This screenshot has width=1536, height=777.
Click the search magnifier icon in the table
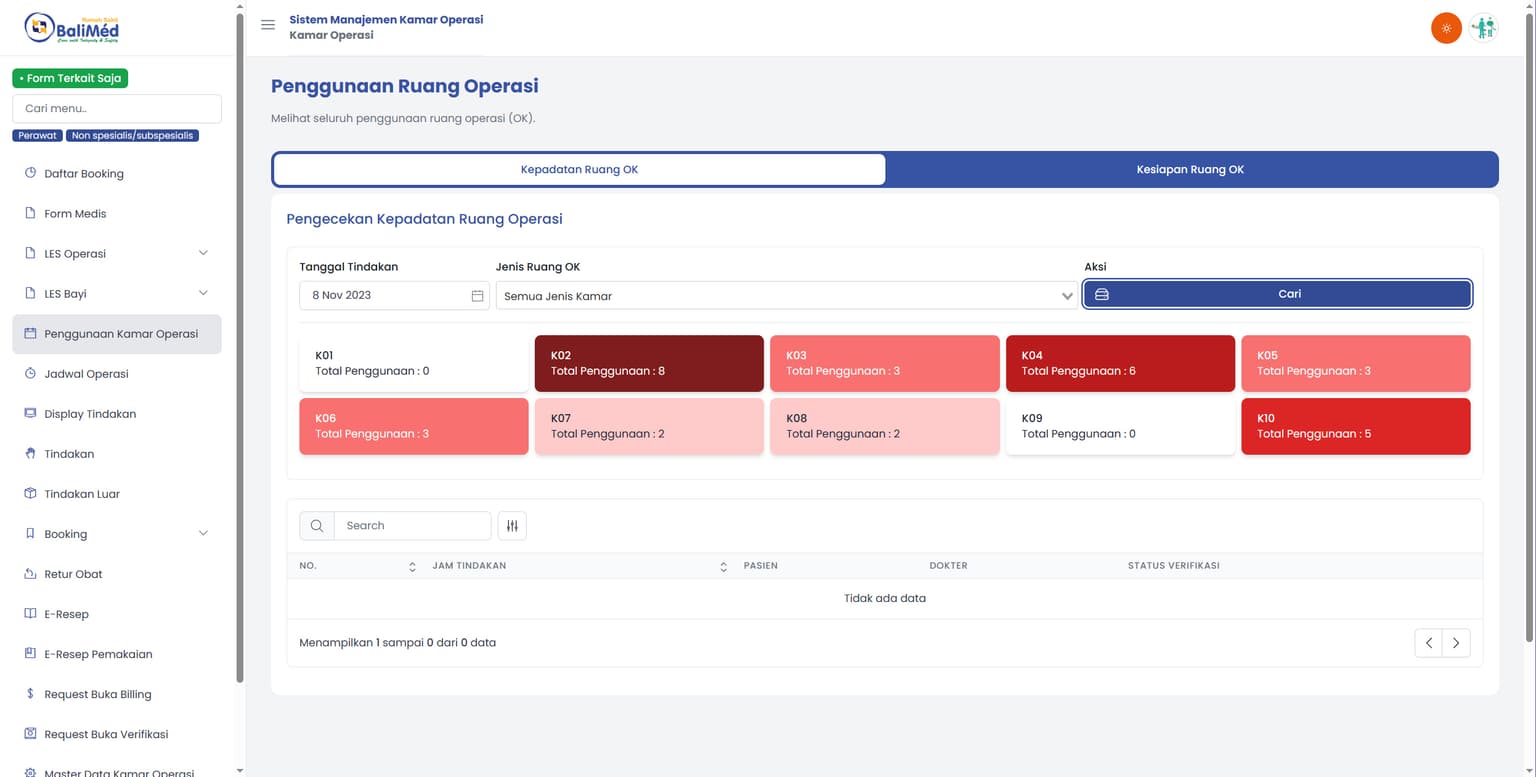coord(316,525)
